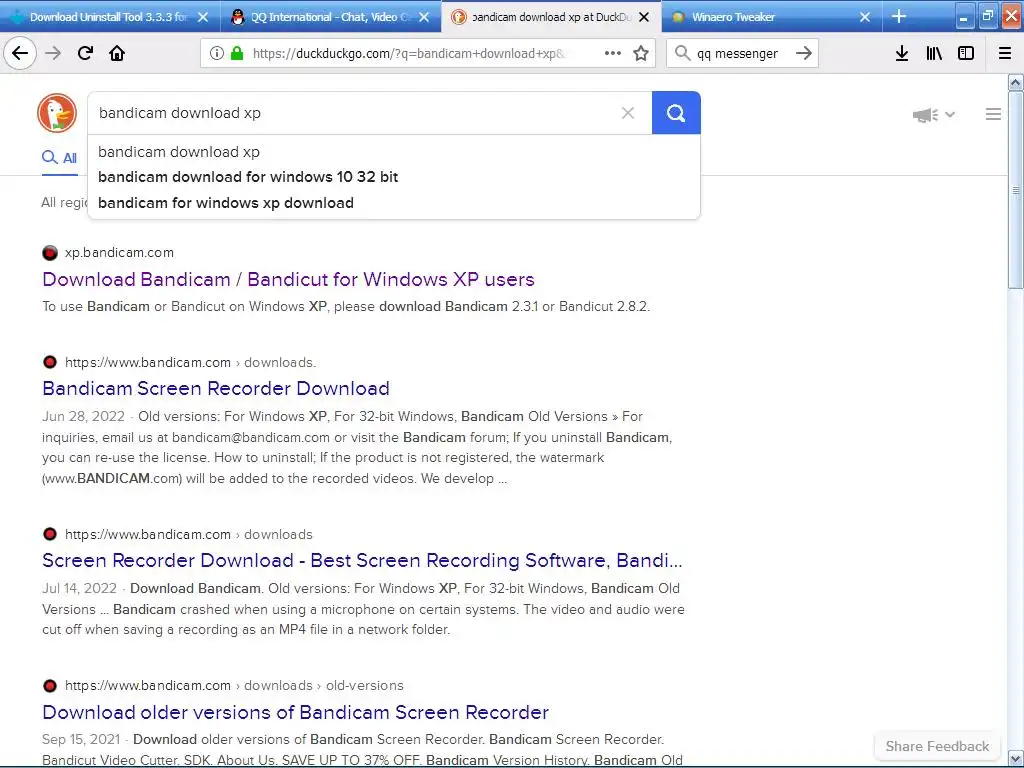Open 'Screen Recorder Download - Best Screen Recording' result
Viewport: 1024px width, 768px height.
coord(362,560)
